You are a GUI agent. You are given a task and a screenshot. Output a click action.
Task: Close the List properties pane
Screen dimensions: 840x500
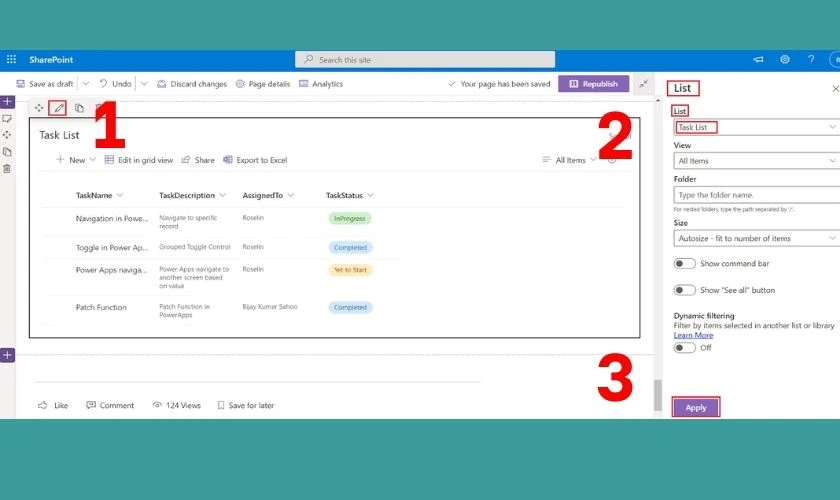tap(835, 88)
